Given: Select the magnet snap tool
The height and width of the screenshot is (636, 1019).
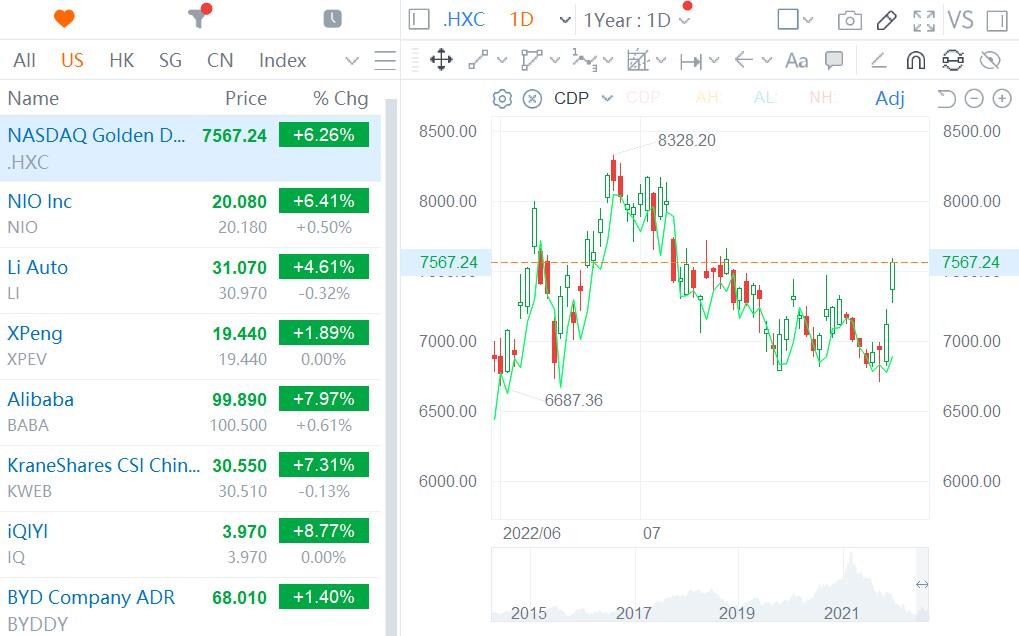Looking at the screenshot, I should (x=915, y=60).
